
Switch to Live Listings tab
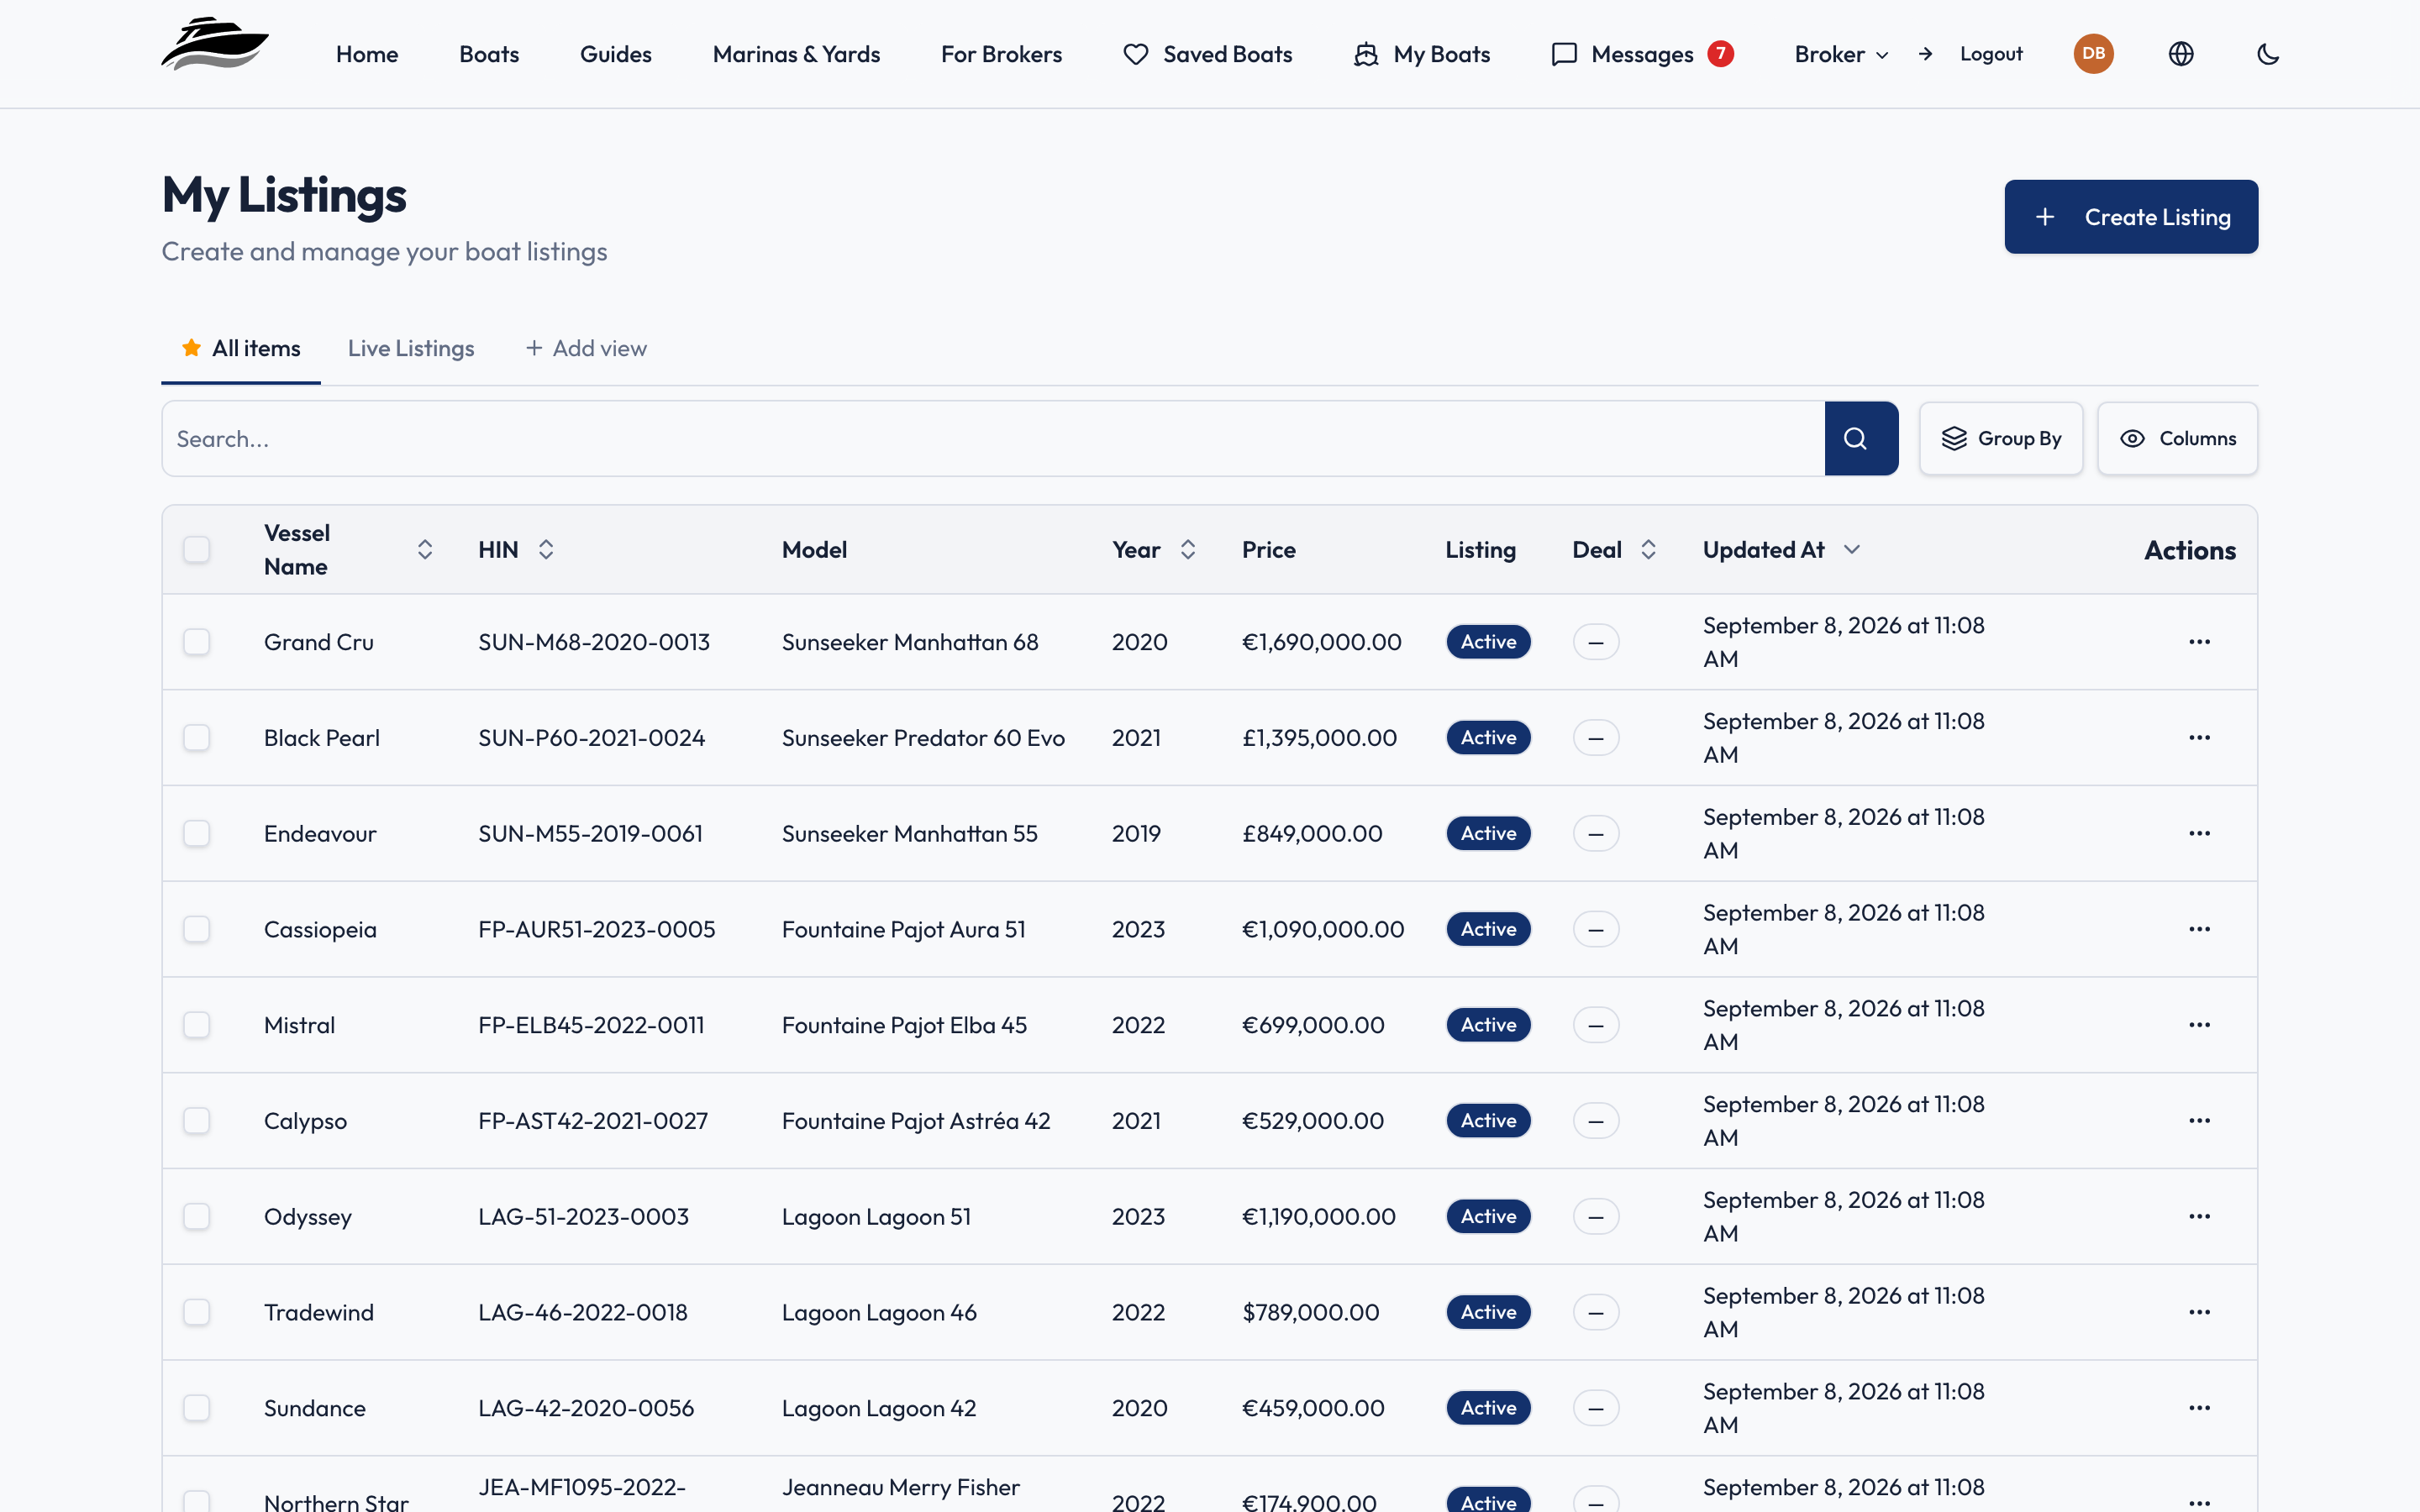411,348
